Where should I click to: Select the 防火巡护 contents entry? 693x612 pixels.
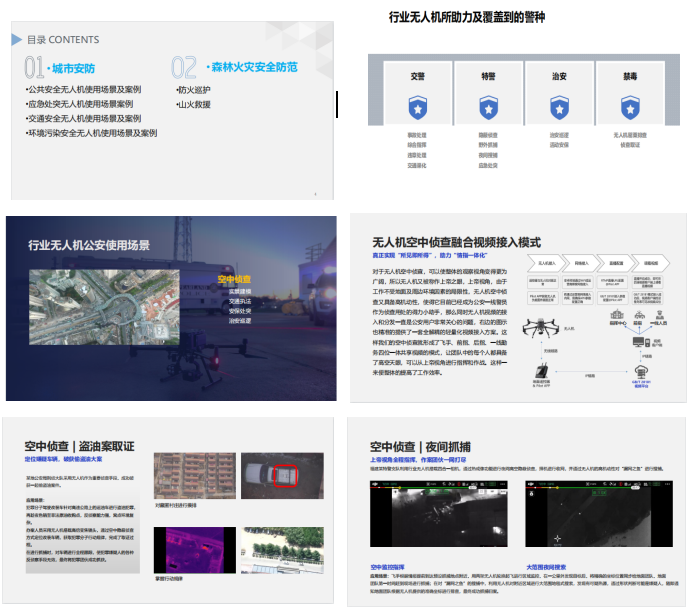click(x=193, y=90)
